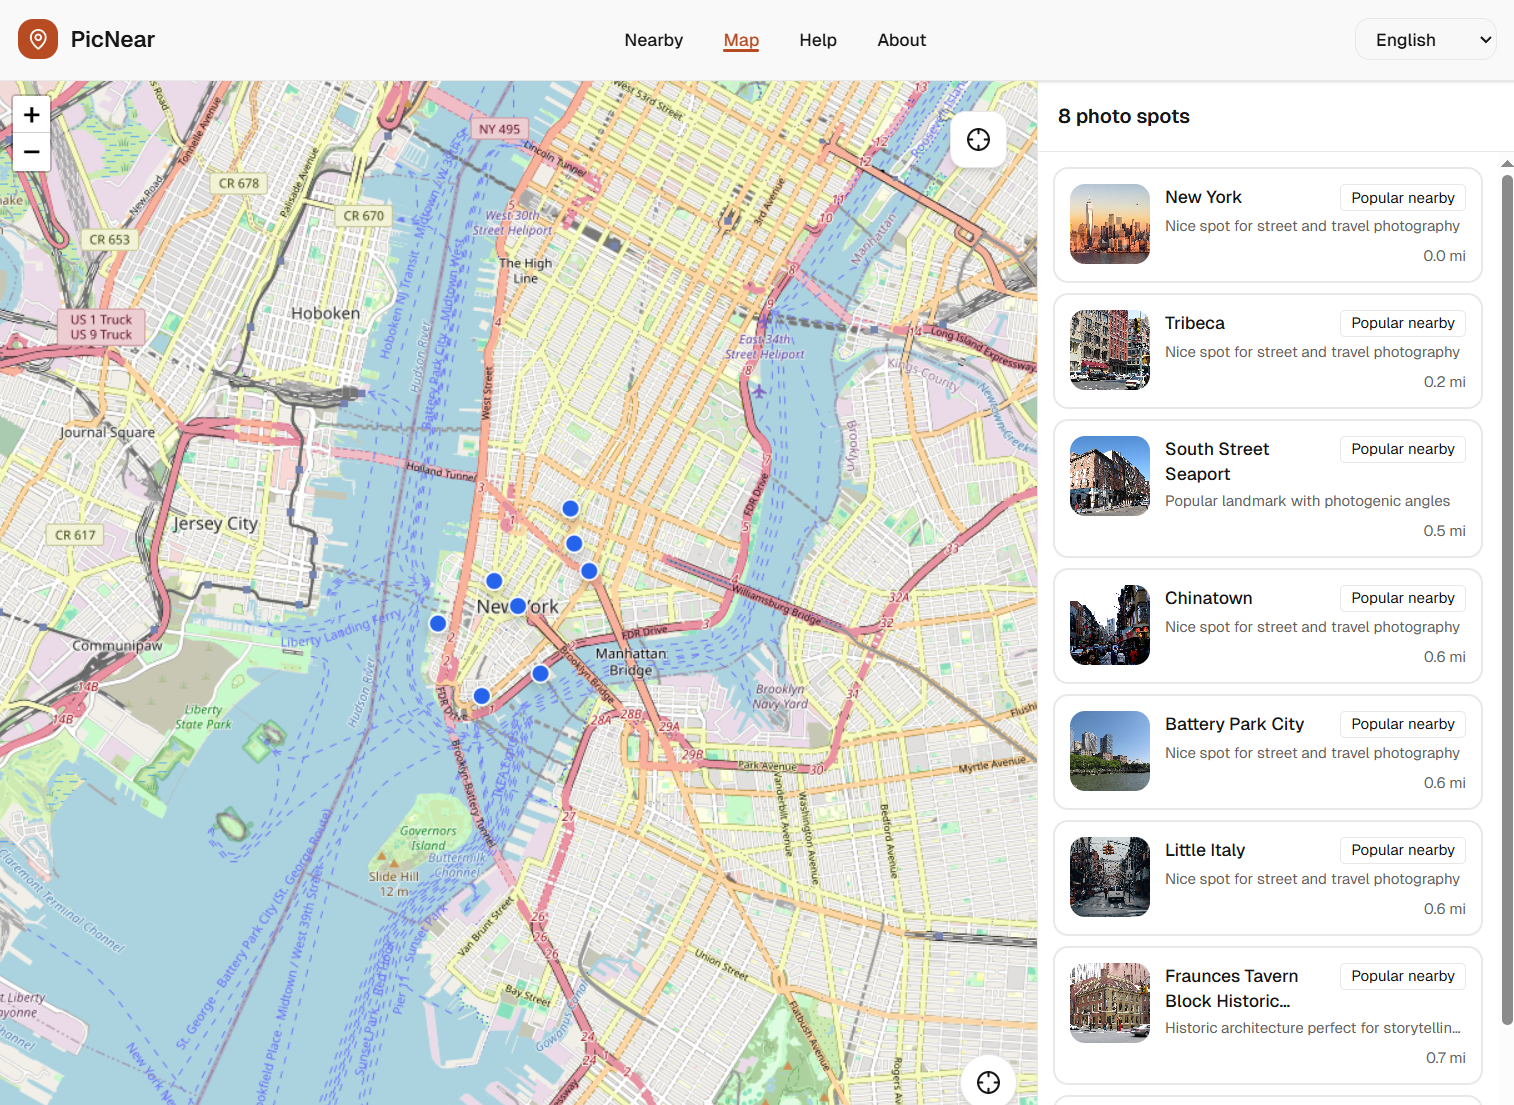Click the '8 photo spots' heading
The image size is (1514, 1105).
tap(1123, 116)
